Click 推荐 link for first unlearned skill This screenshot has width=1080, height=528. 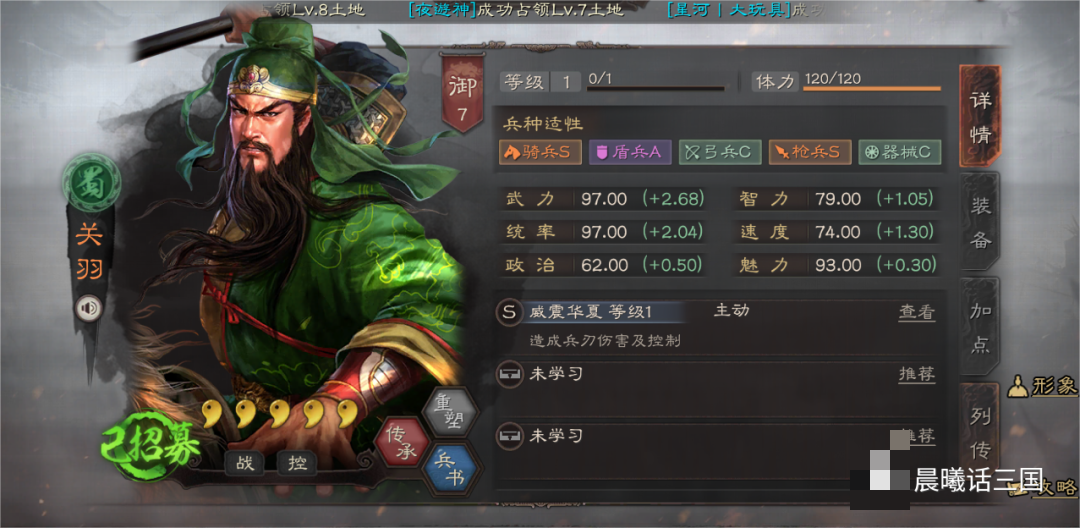[917, 374]
